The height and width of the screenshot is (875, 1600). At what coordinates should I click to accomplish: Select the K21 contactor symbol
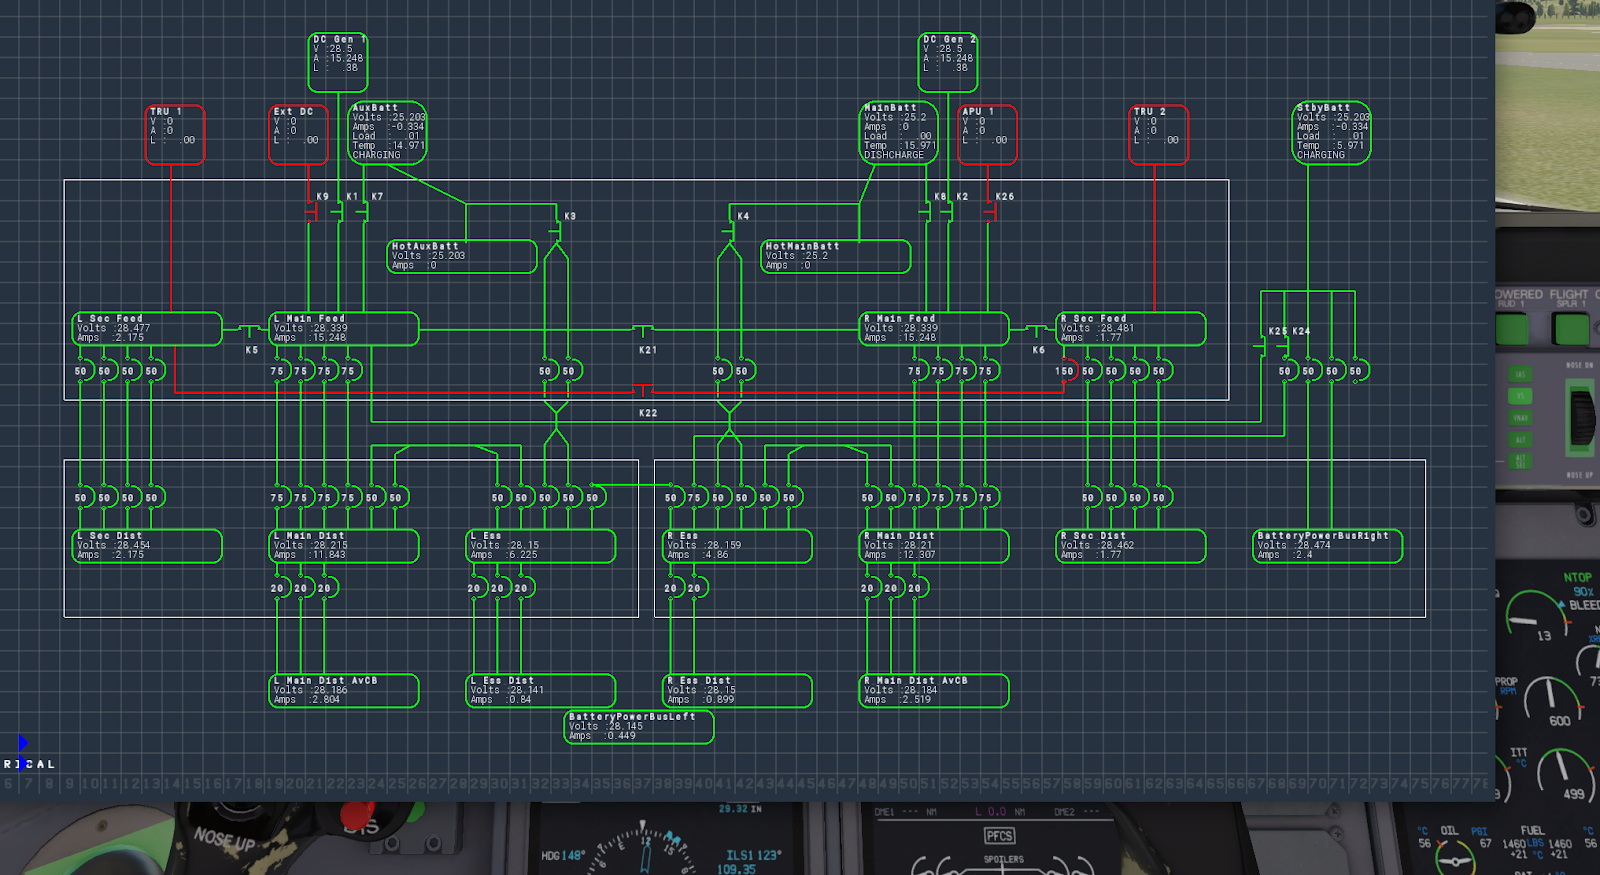click(x=644, y=330)
